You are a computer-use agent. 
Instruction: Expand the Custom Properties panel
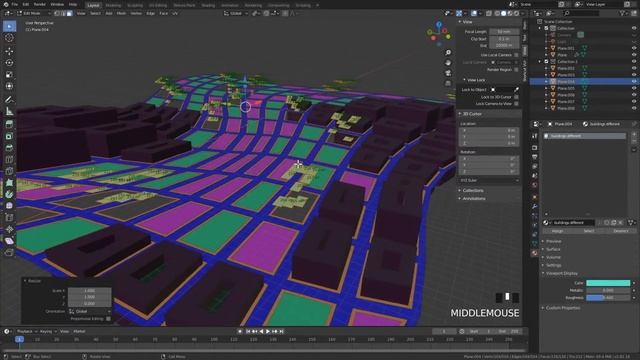tap(563, 308)
